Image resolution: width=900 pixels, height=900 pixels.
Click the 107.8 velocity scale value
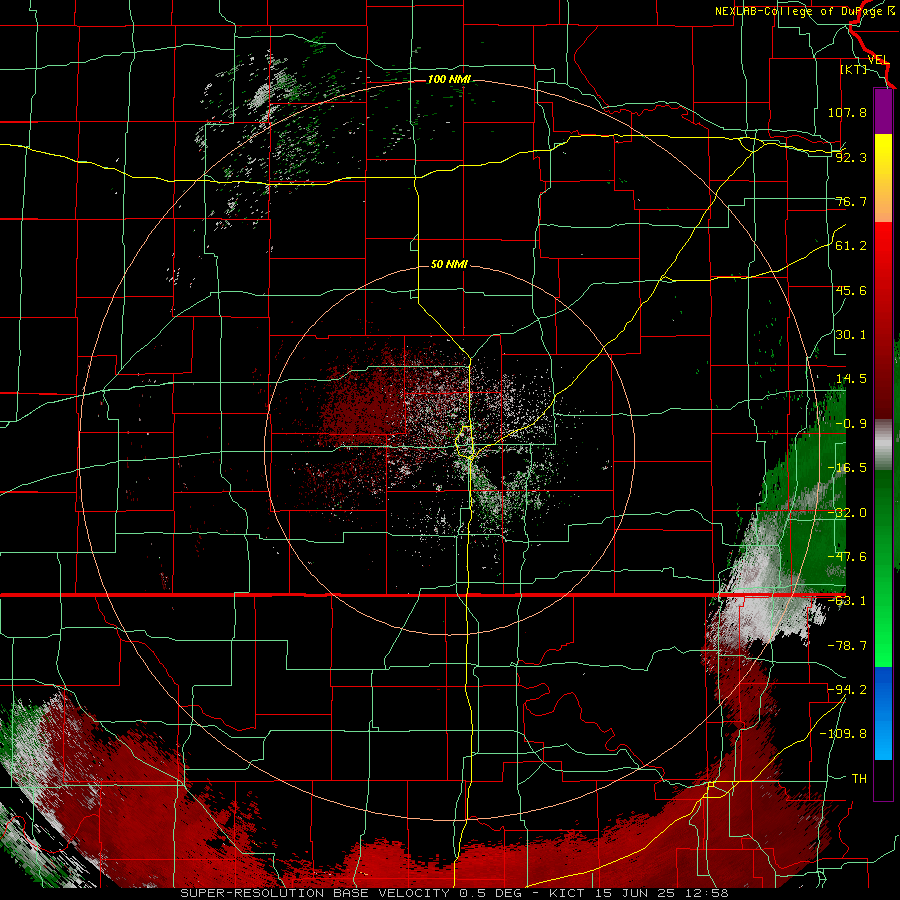click(x=847, y=112)
